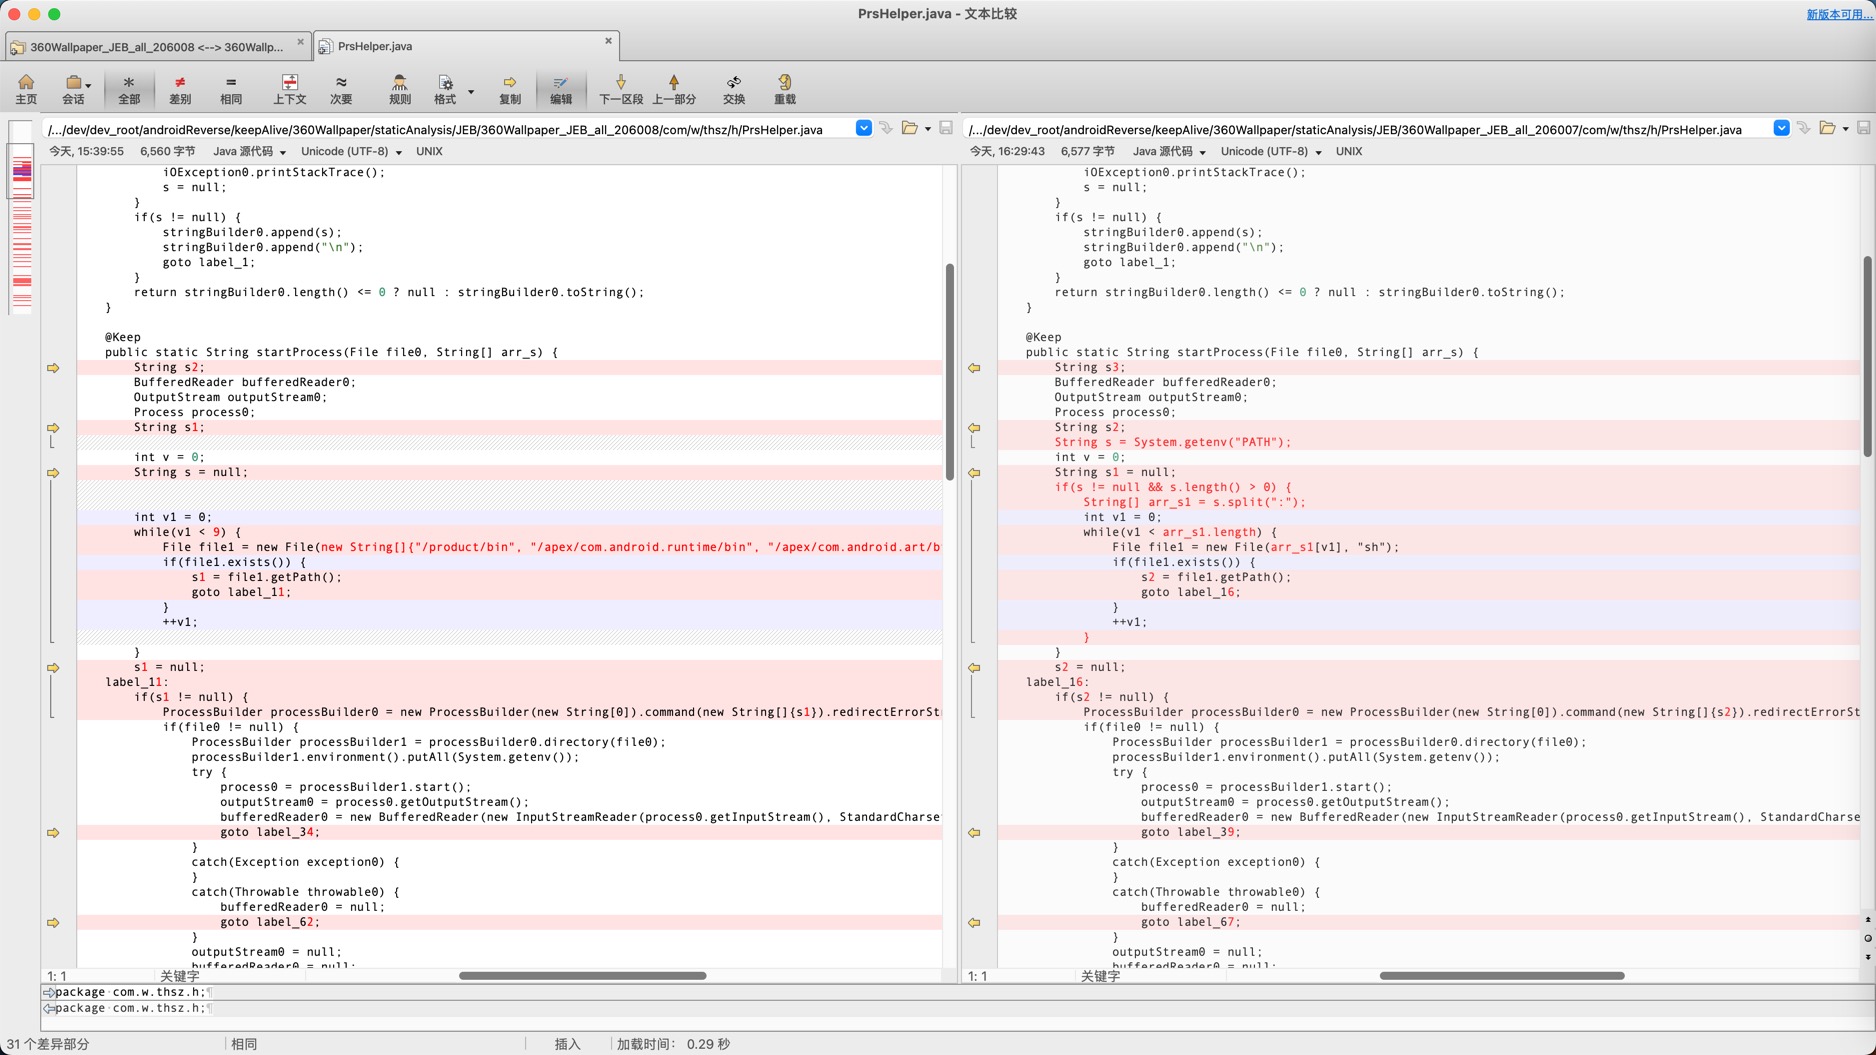The width and height of the screenshot is (1876, 1055).
Task: Open file browser for left pane
Action: tap(909, 128)
